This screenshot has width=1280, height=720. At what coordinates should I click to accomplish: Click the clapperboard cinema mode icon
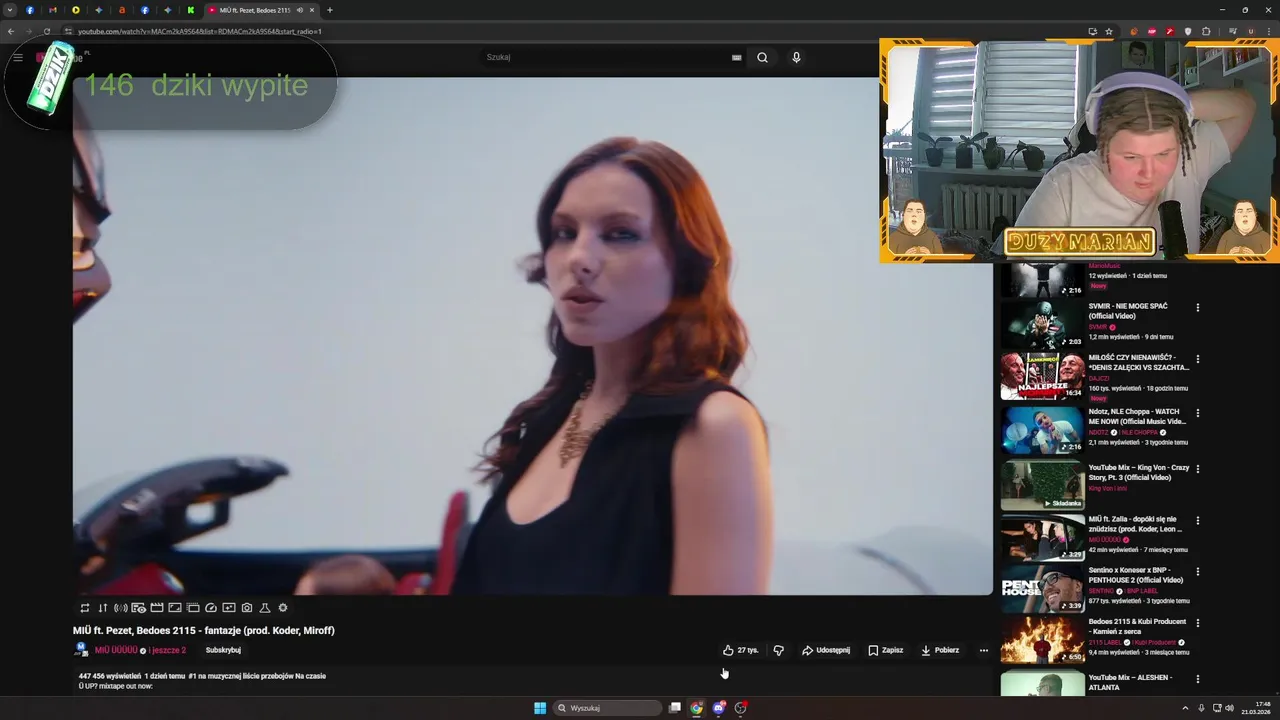pyautogui.click(x=157, y=608)
